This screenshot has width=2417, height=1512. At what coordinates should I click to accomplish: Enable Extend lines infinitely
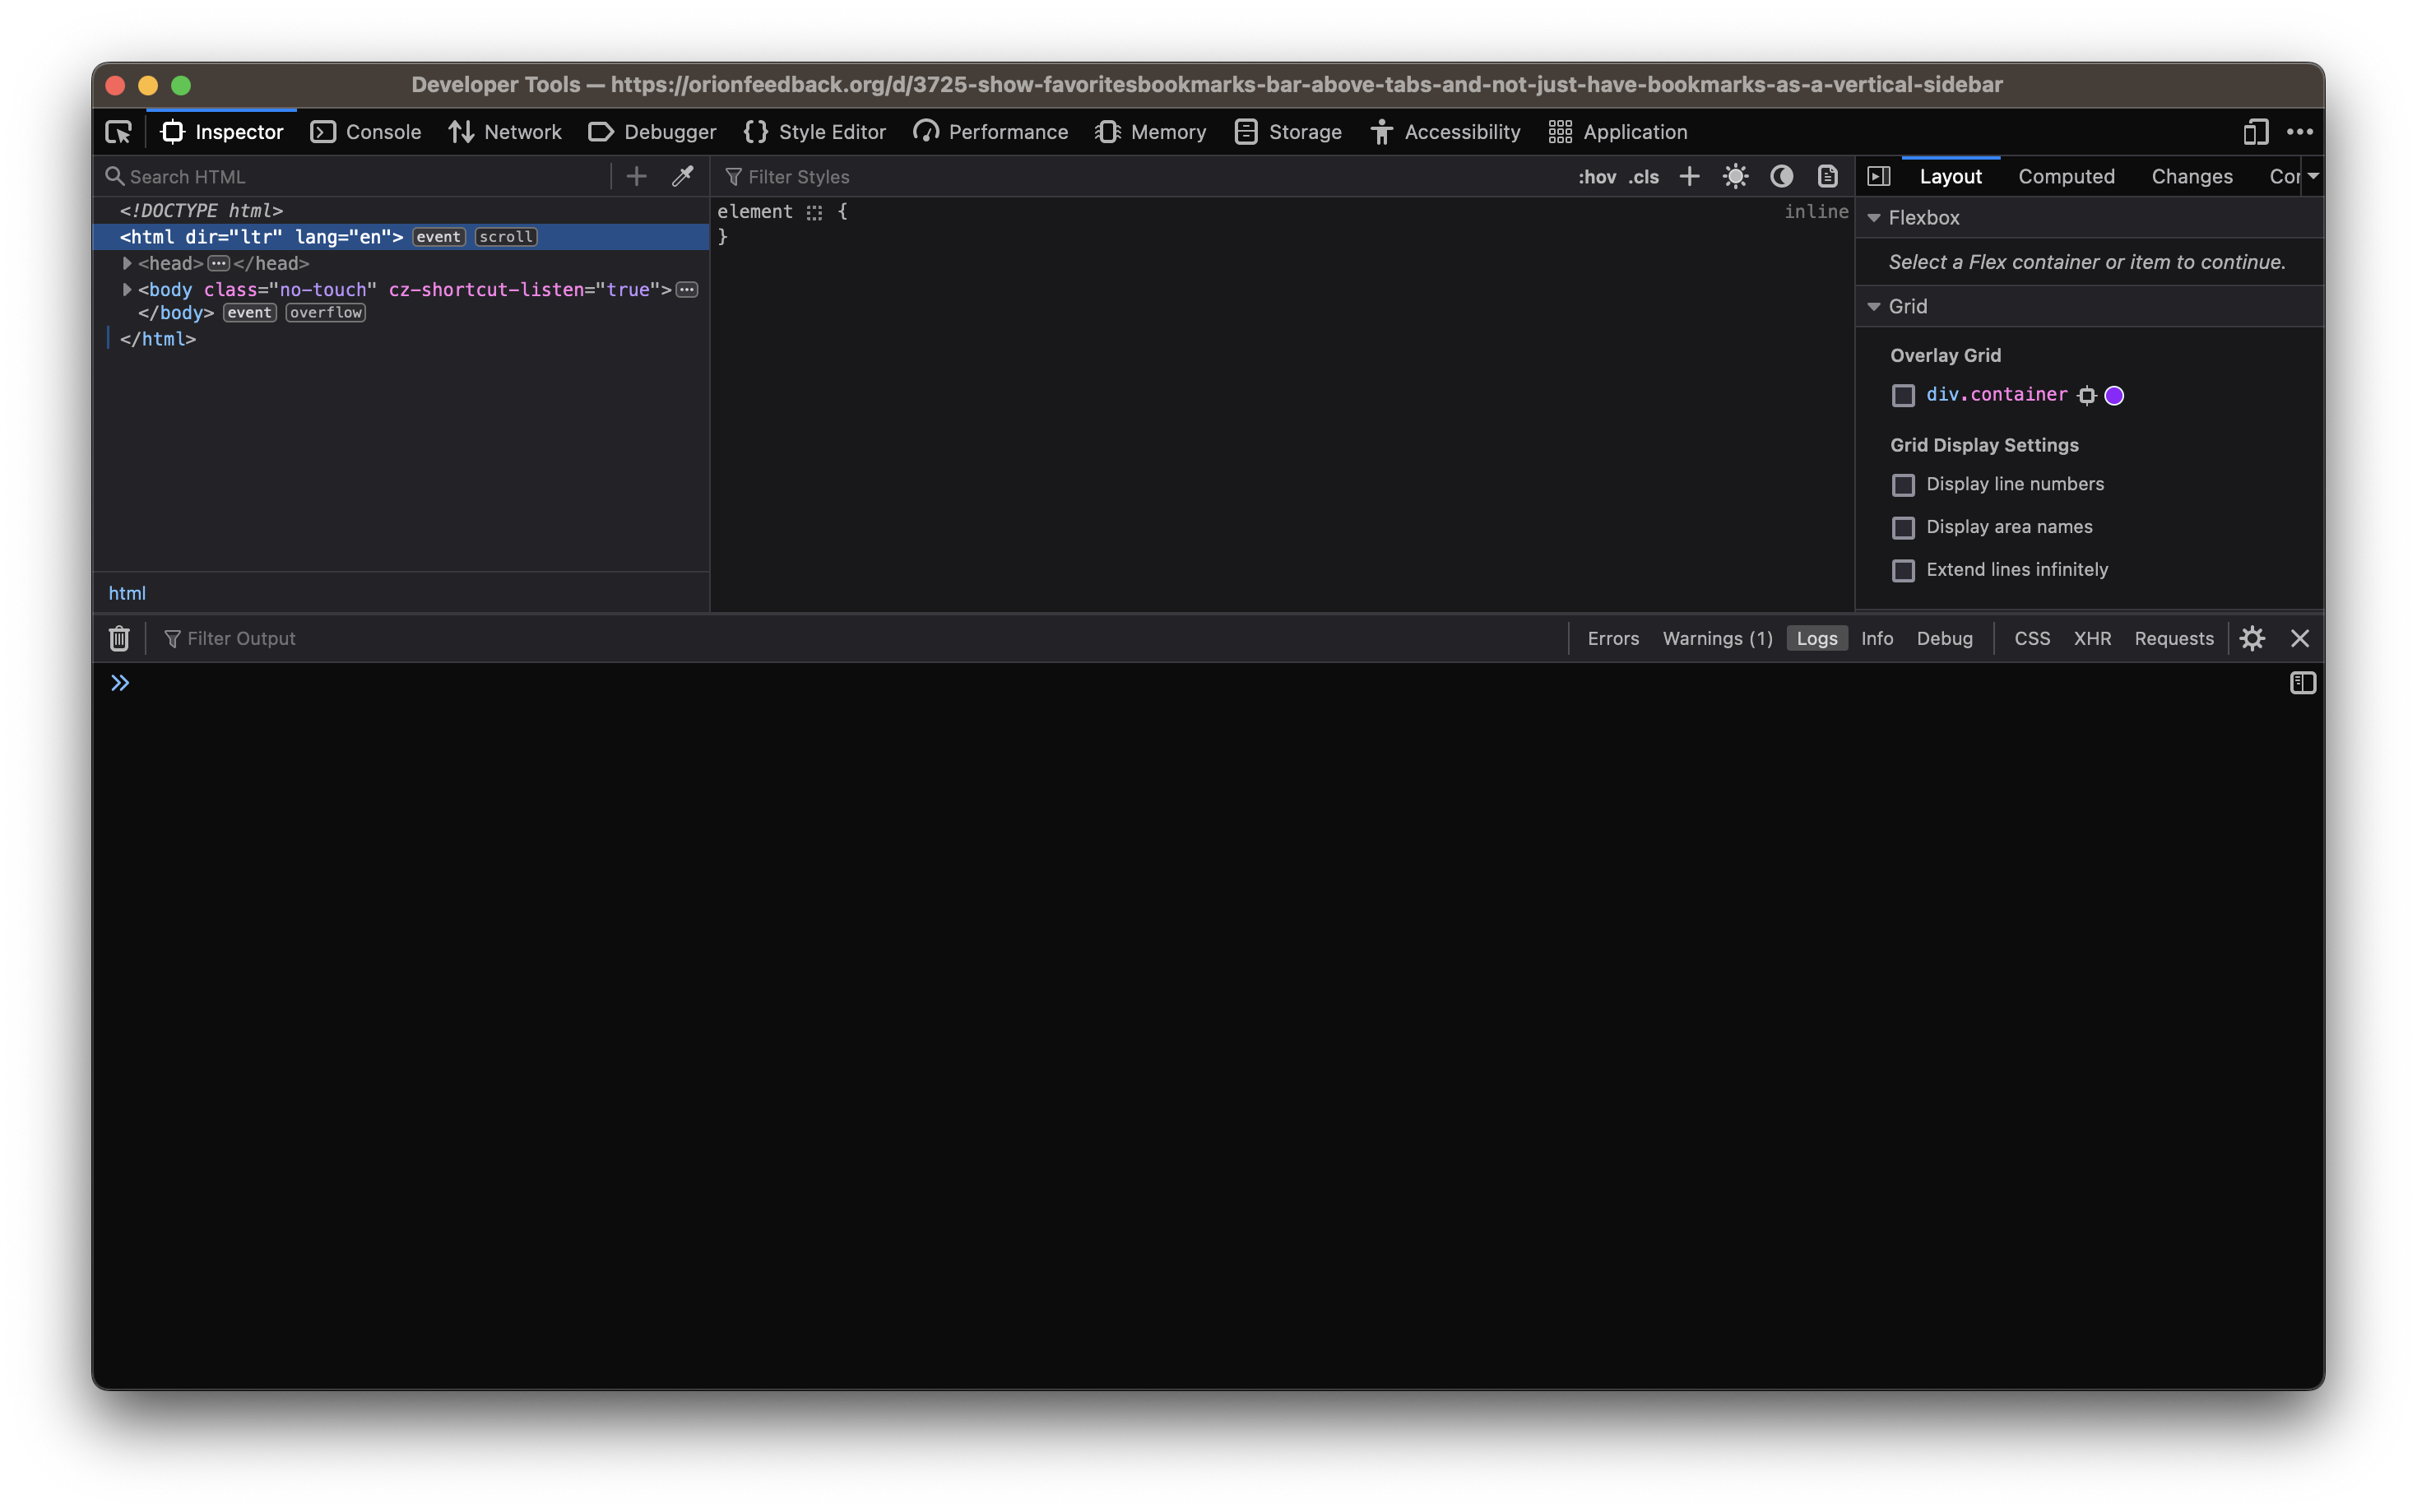(1904, 570)
